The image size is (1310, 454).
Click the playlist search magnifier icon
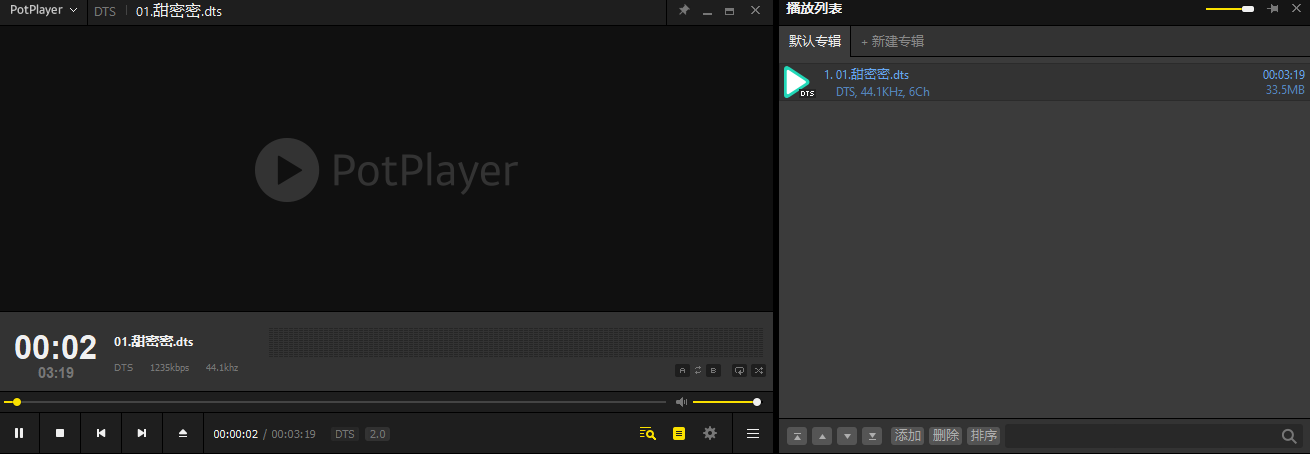[1290, 436]
